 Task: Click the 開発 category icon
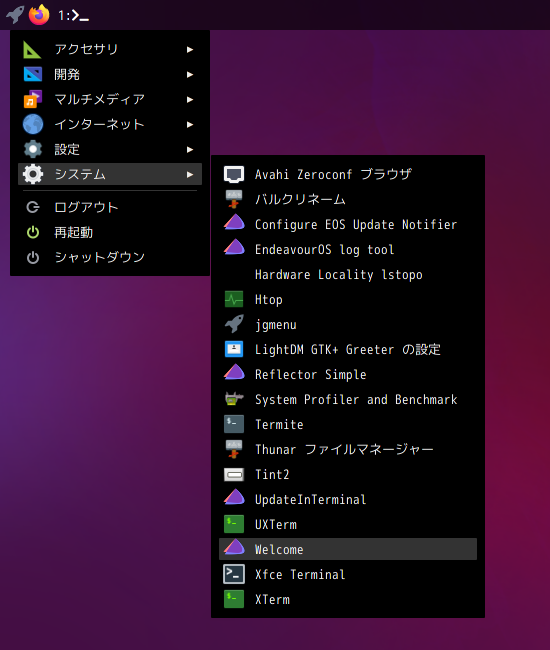(x=32, y=75)
